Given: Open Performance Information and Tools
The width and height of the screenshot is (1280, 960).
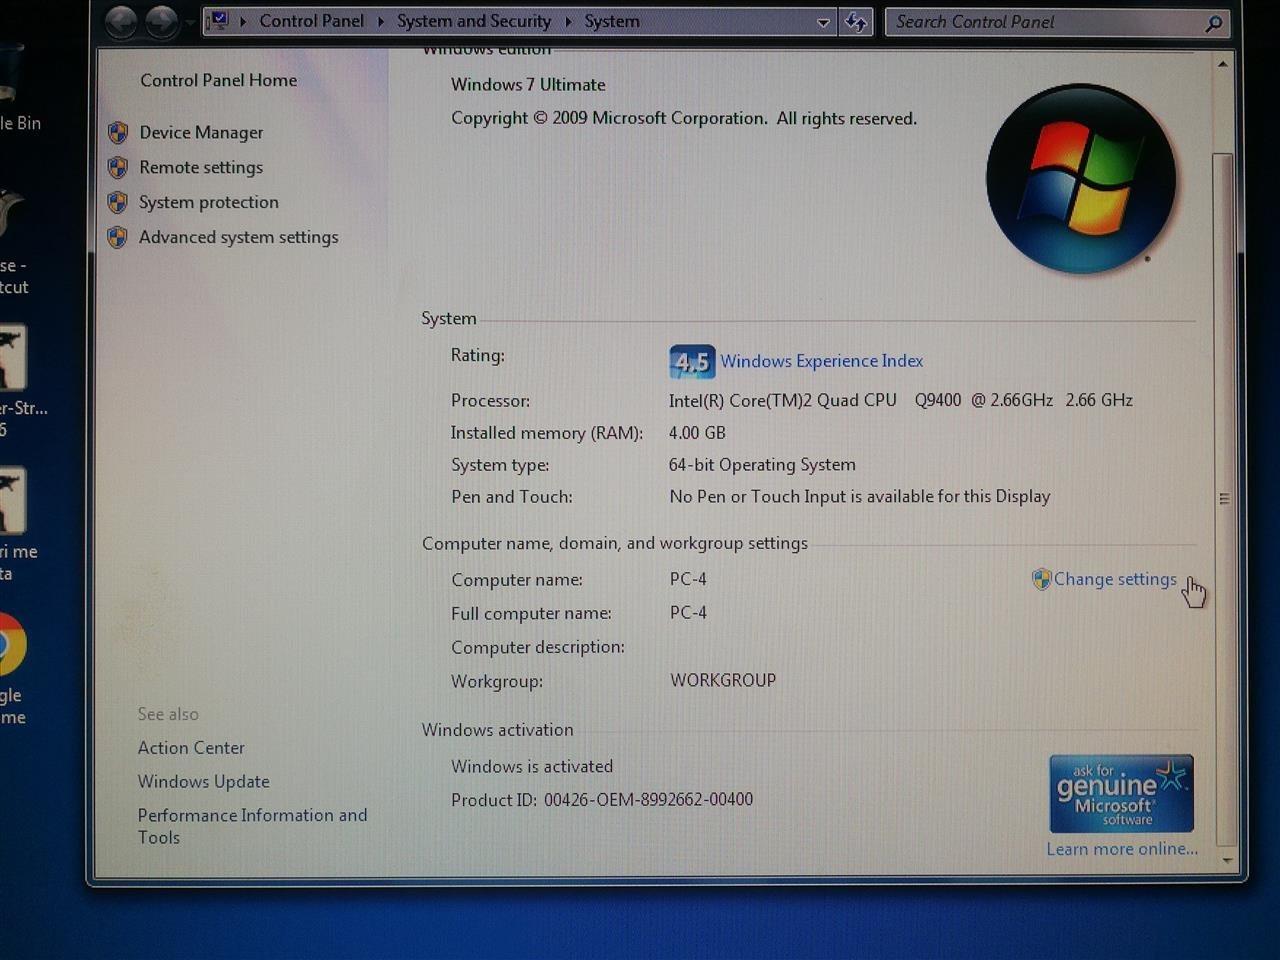Looking at the screenshot, I should tap(253, 826).
